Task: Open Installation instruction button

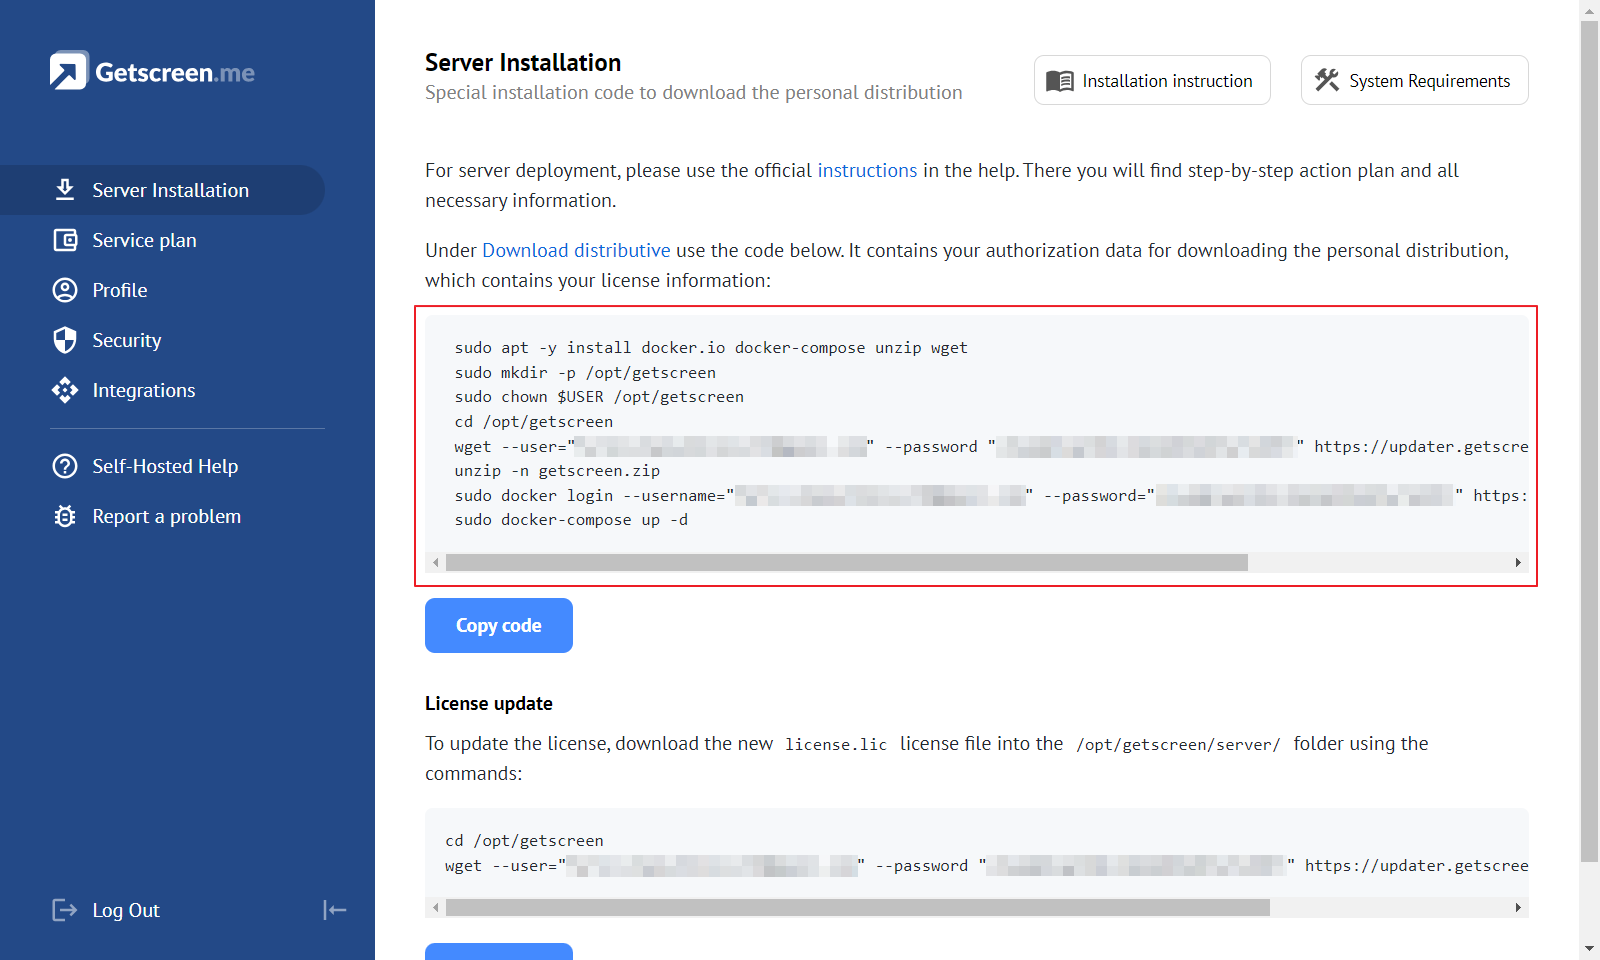Action: pos(1152,80)
